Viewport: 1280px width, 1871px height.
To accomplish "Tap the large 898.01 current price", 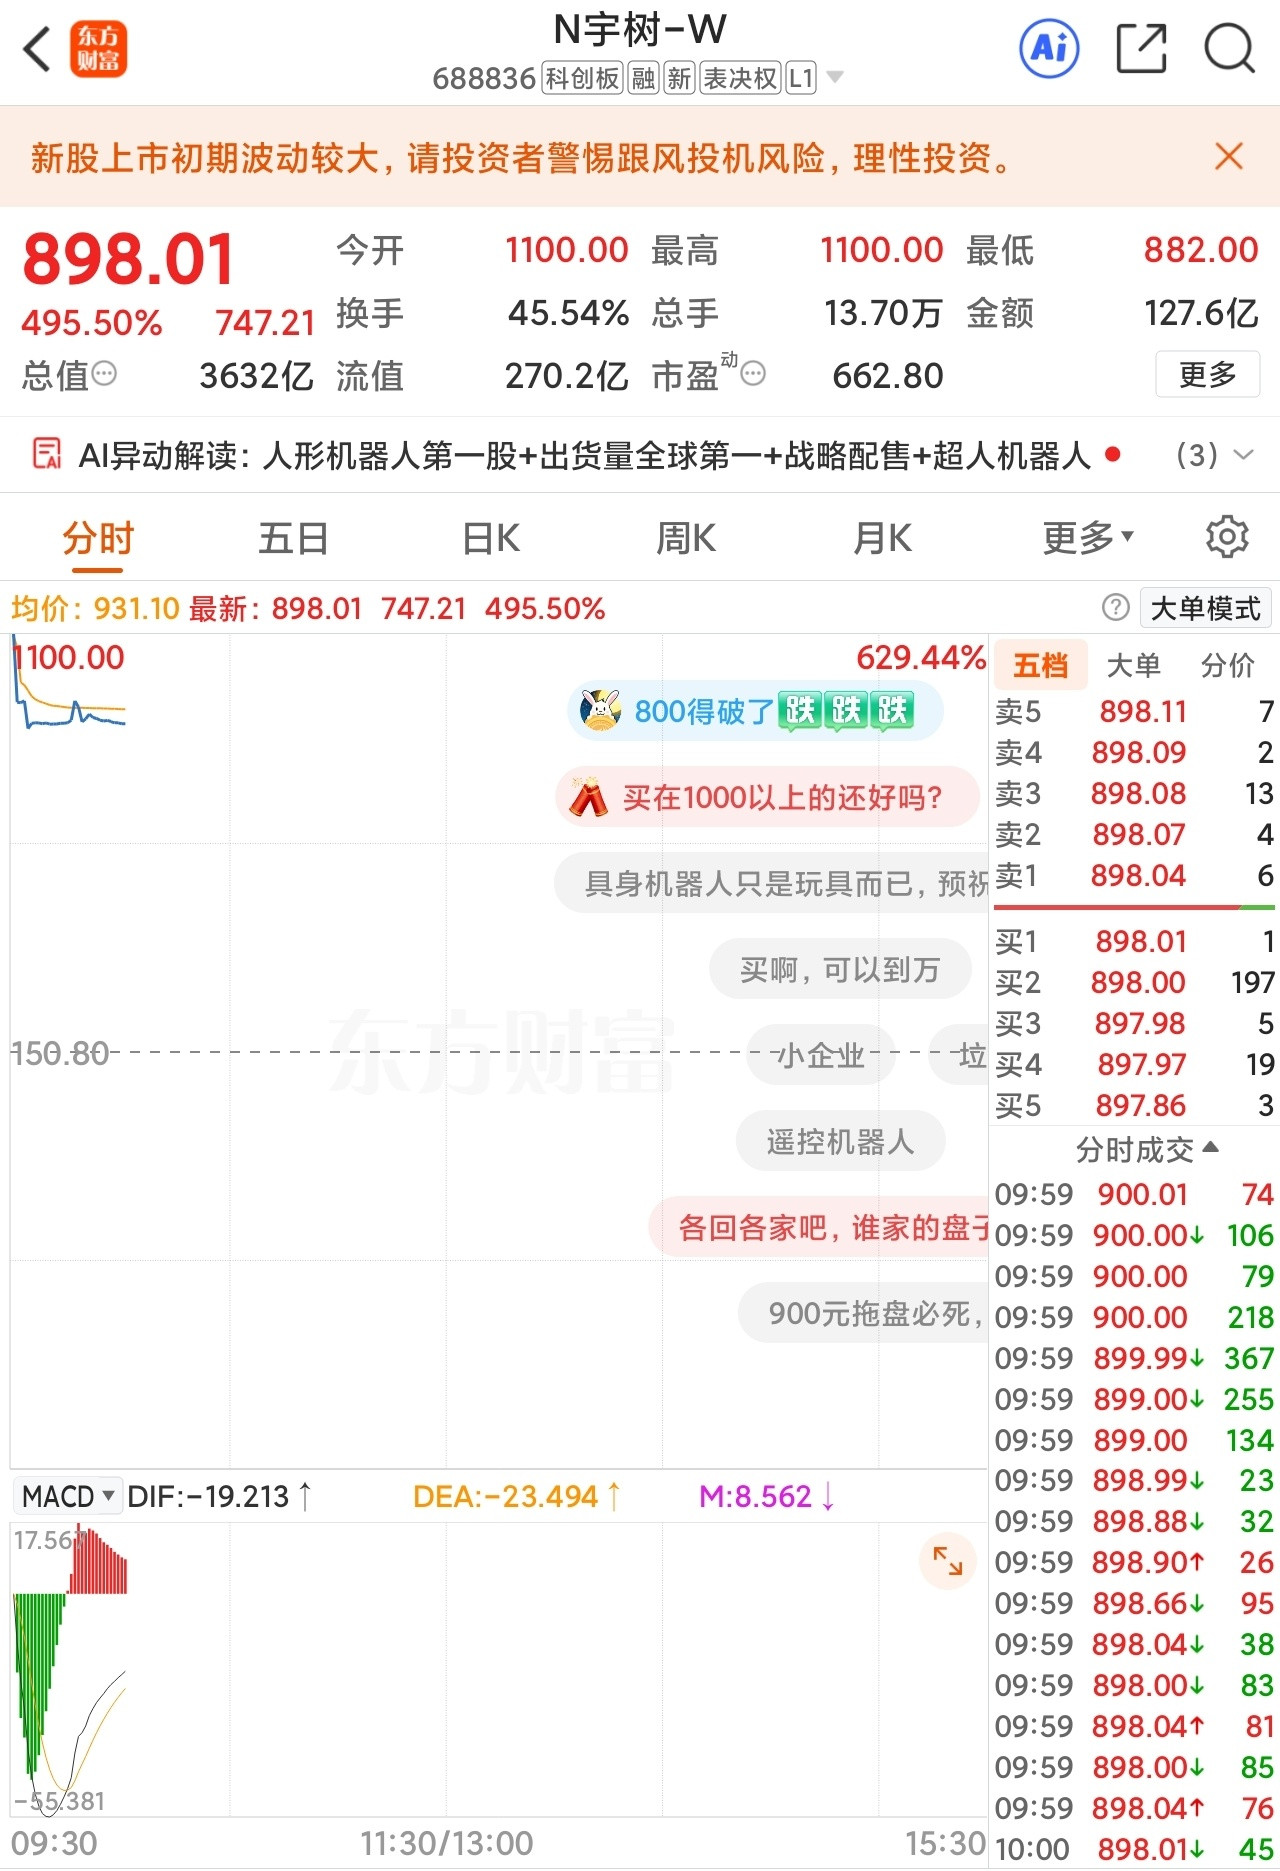I will pos(128,259).
